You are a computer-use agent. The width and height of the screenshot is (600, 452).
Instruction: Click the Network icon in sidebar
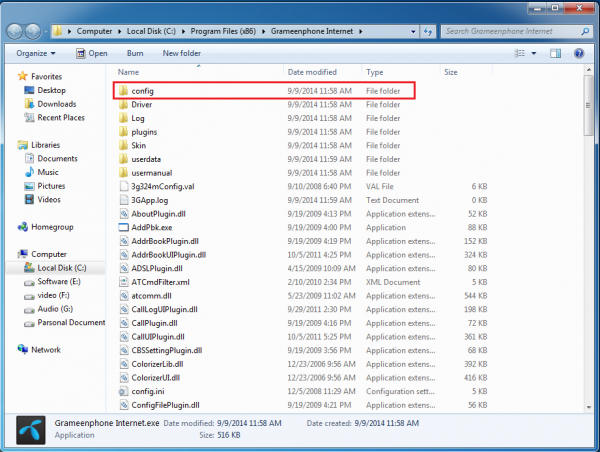click(23, 349)
